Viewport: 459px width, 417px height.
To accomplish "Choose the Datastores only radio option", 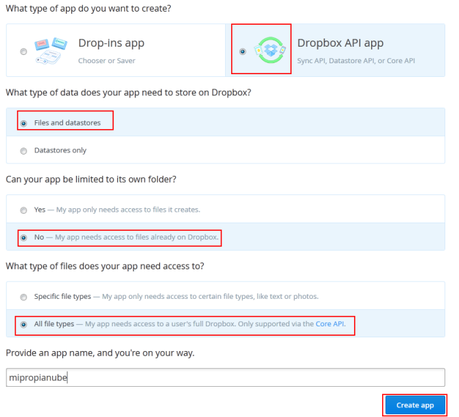I will click(x=23, y=151).
